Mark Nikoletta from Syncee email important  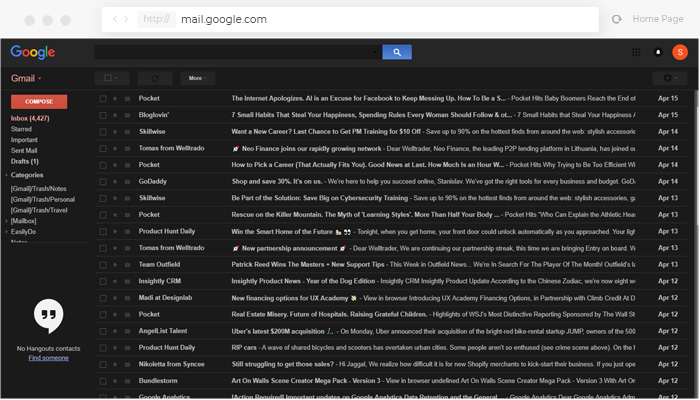pyautogui.click(x=127, y=365)
